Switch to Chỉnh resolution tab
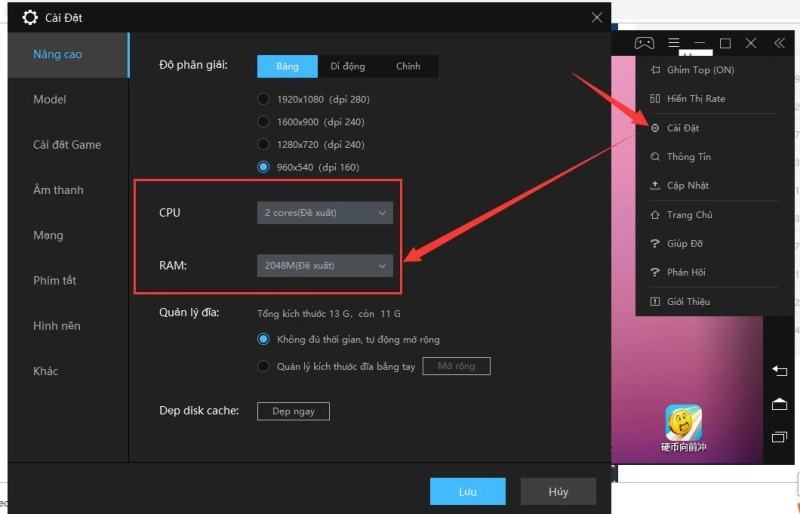 408,66
